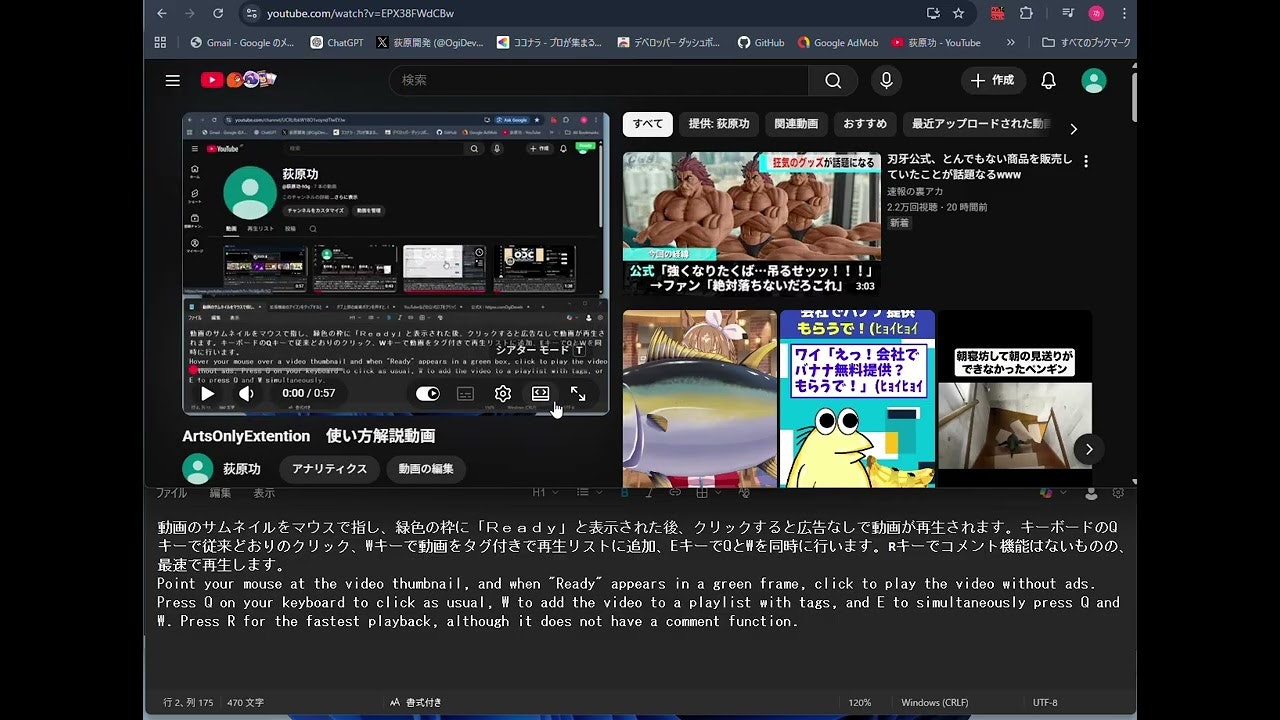1280x720 pixels.
Task: Expand the table insert dropdown
Action: [x=717, y=492]
